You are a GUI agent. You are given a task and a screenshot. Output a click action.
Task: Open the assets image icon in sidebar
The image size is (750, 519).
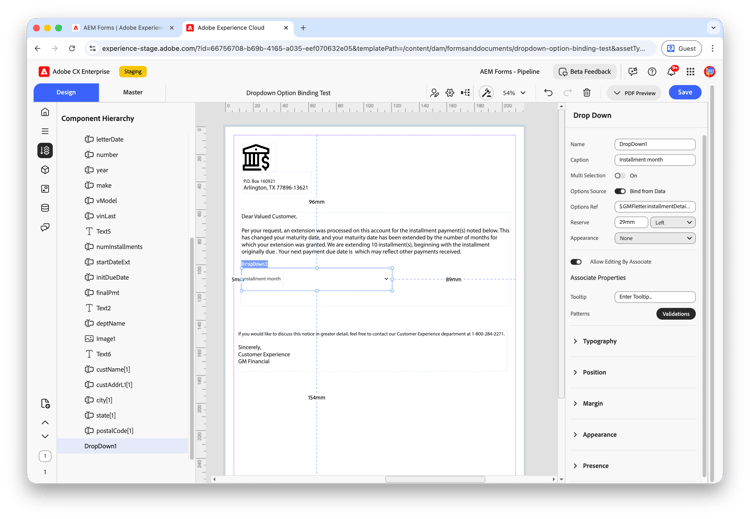tap(45, 189)
